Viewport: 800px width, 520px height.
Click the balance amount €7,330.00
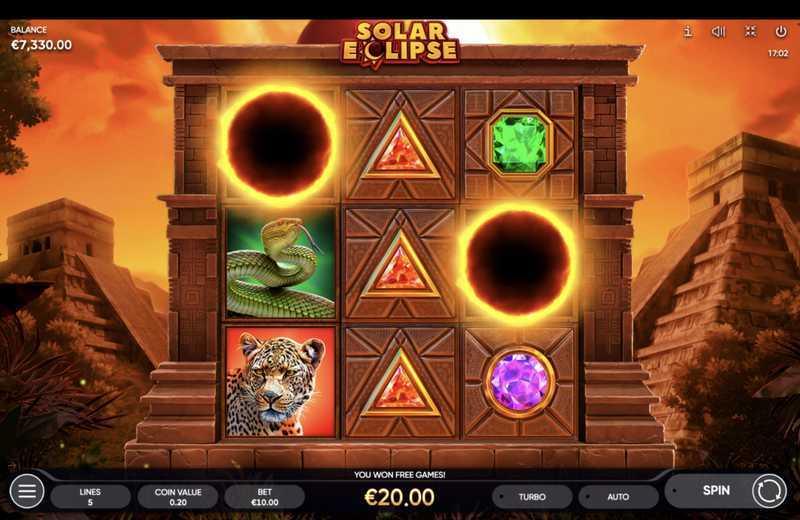pos(41,45)
